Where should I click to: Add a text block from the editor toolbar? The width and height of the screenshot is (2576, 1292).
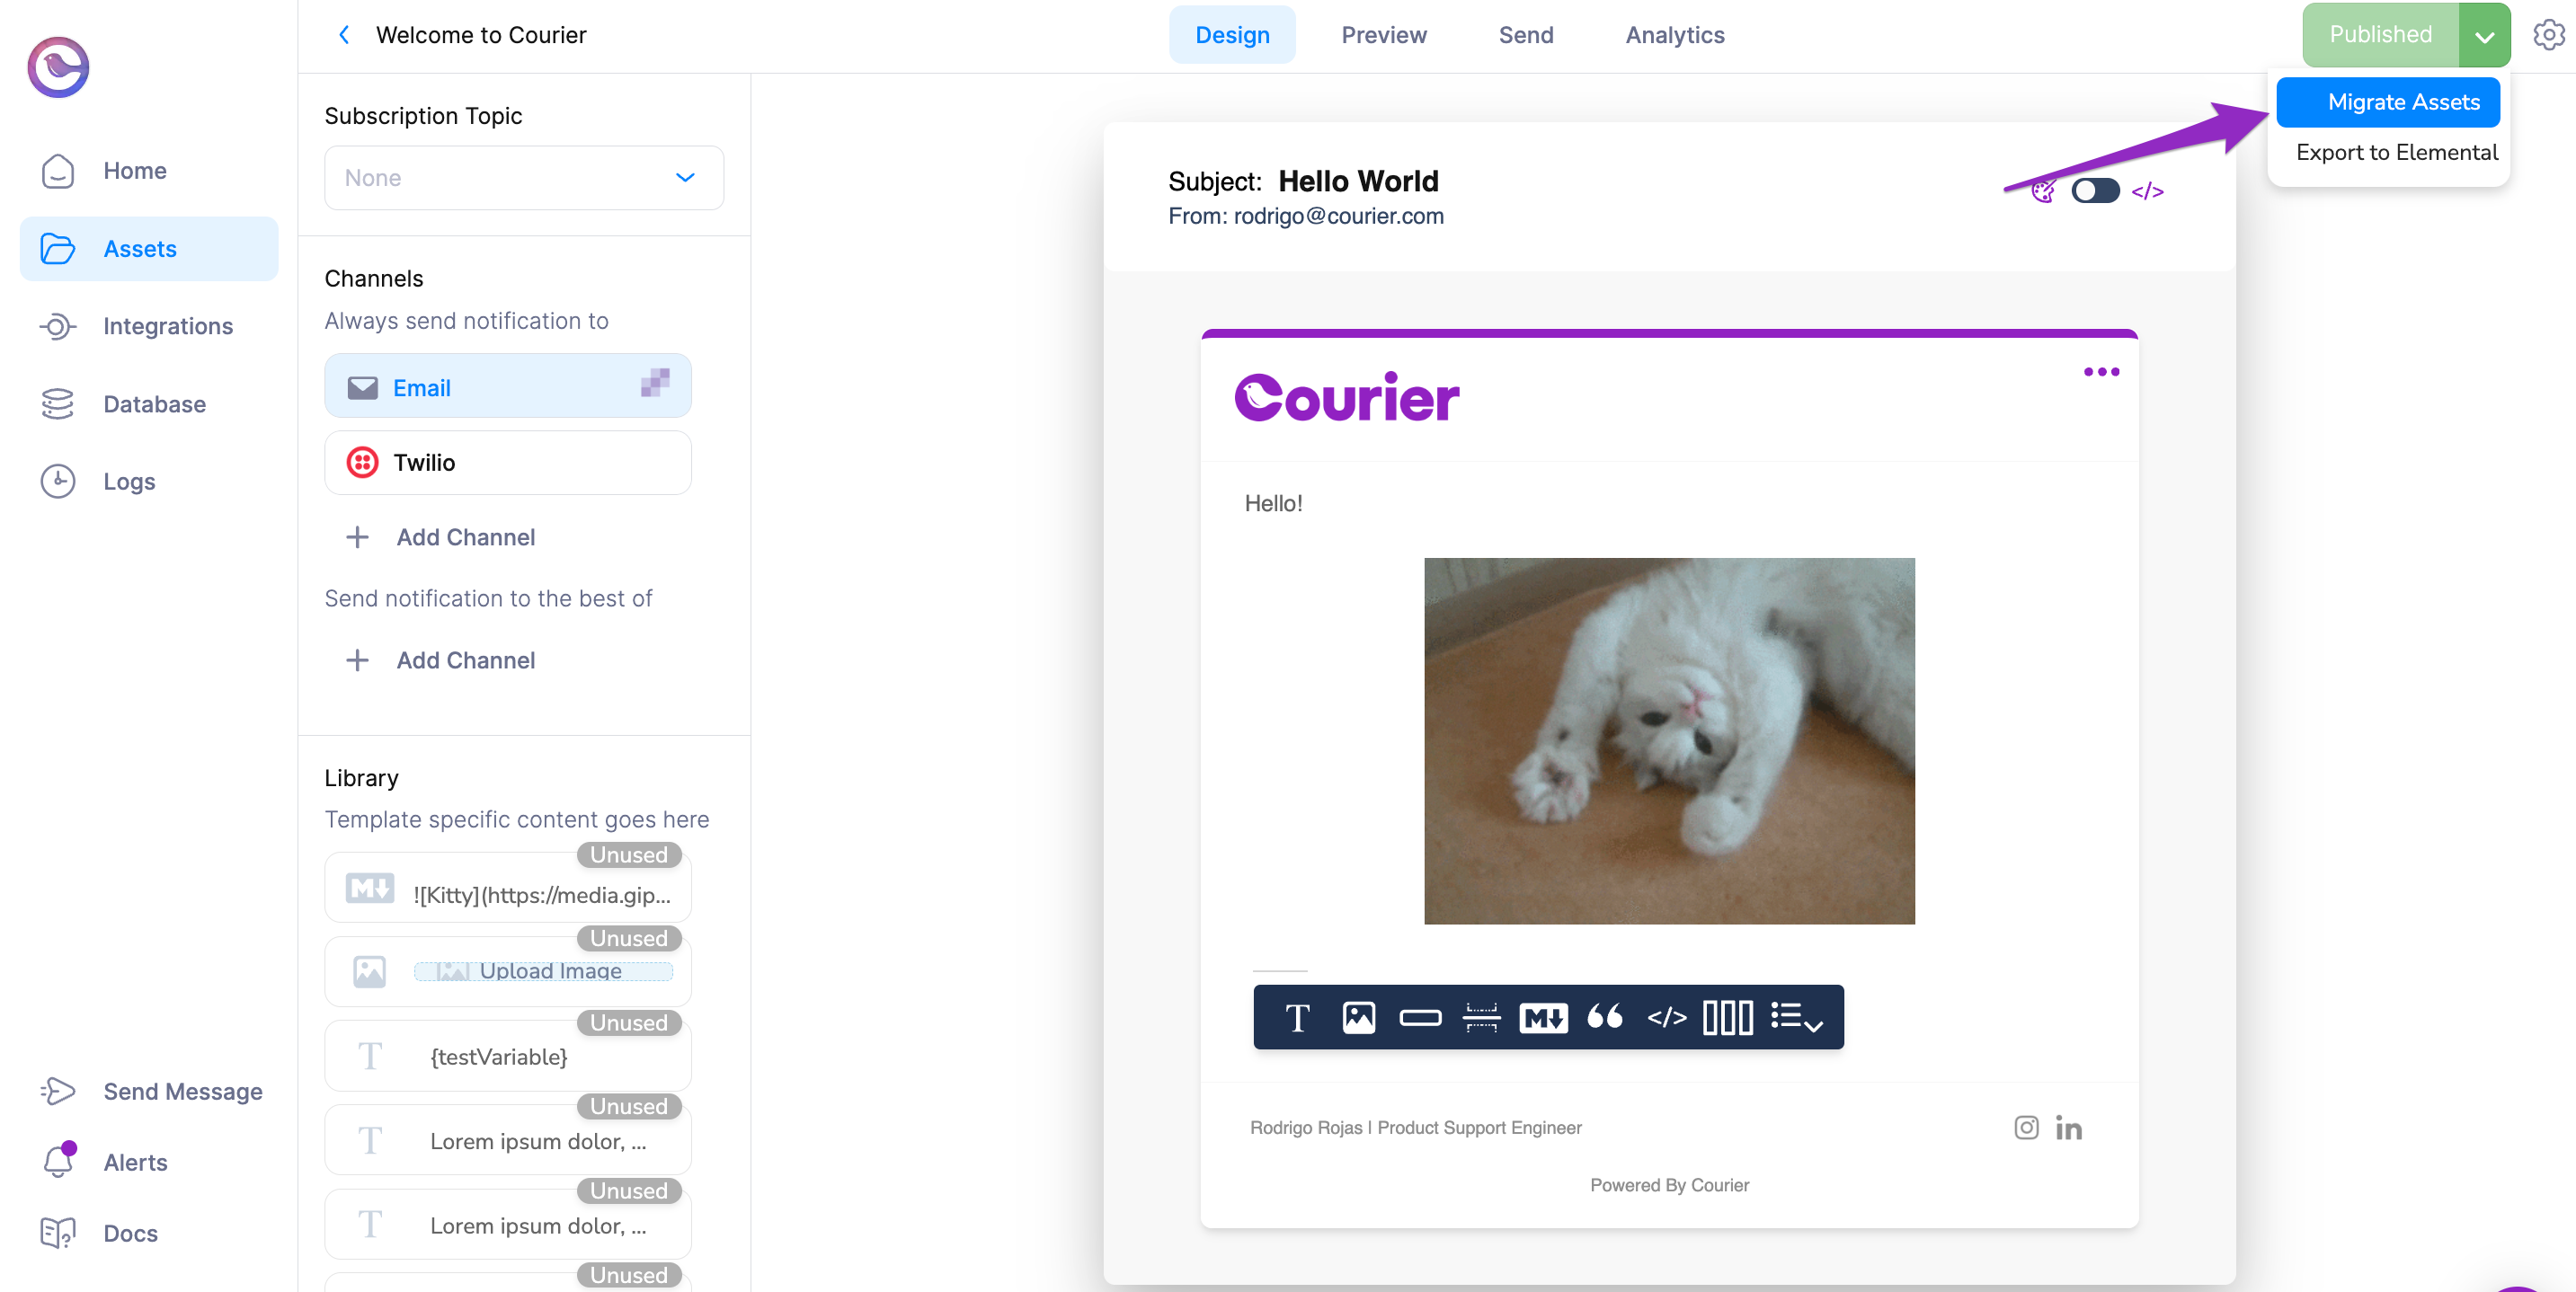tap(1297, 1018)
